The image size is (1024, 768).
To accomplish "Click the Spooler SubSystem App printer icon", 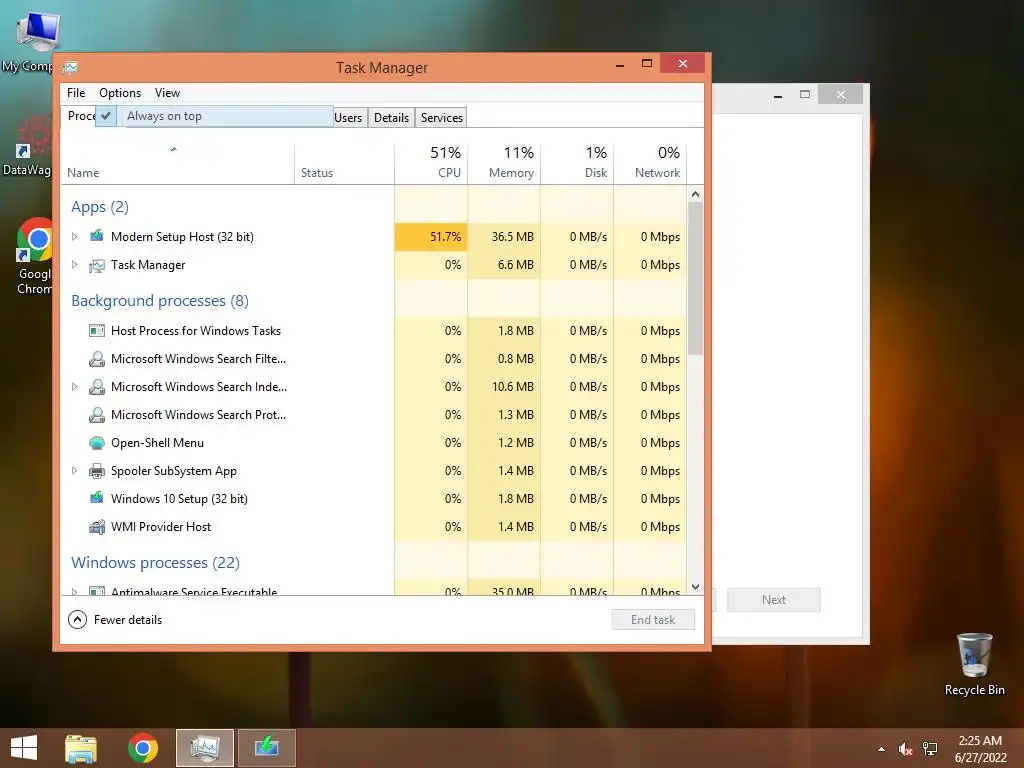I will [x=97, y=471].
